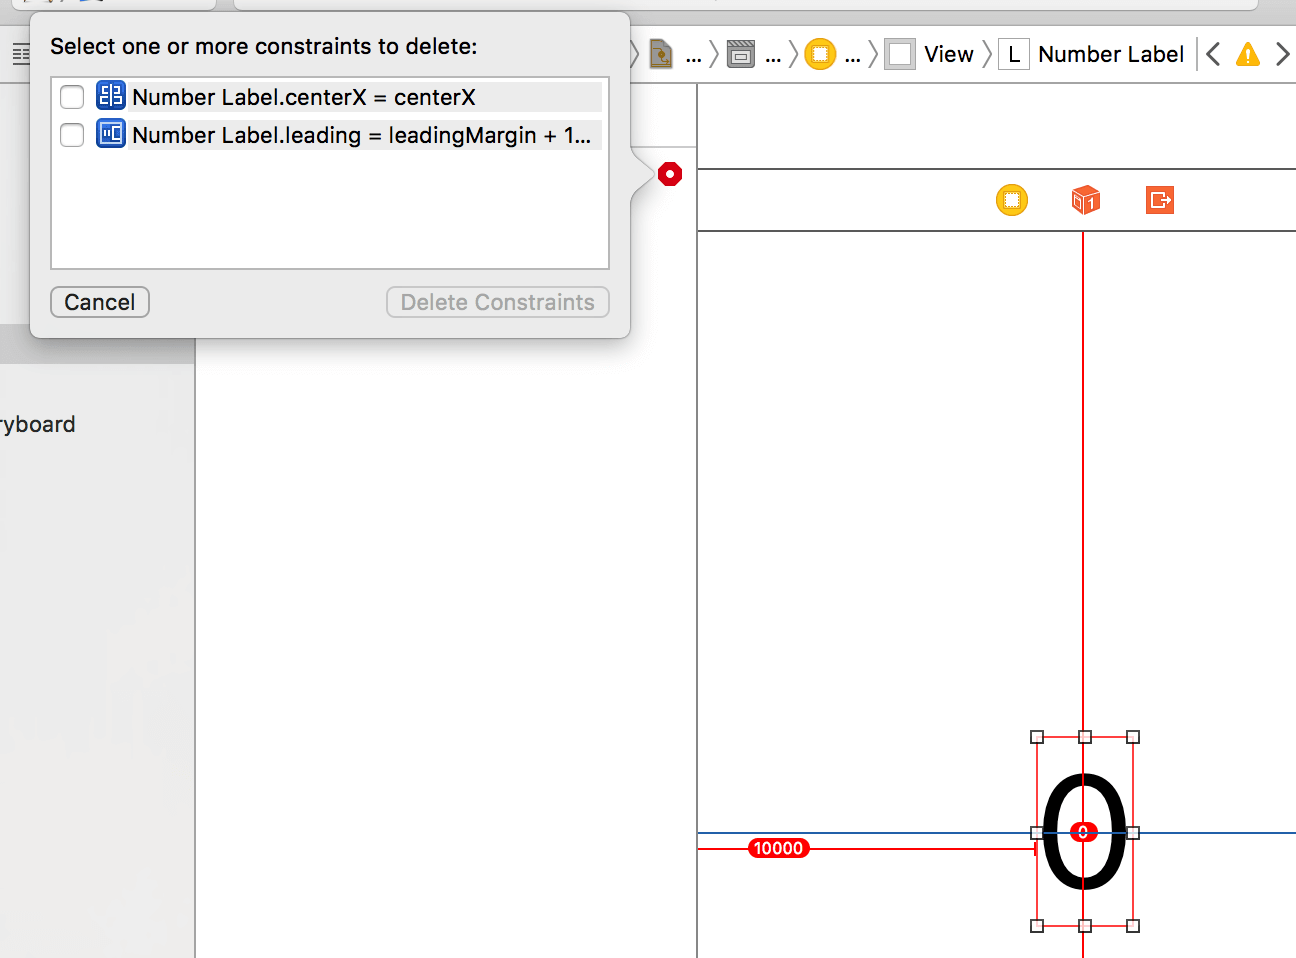Go to the next issue with right chevron
This screenshot has height=958, width=1296.
tap(1282, 54)
